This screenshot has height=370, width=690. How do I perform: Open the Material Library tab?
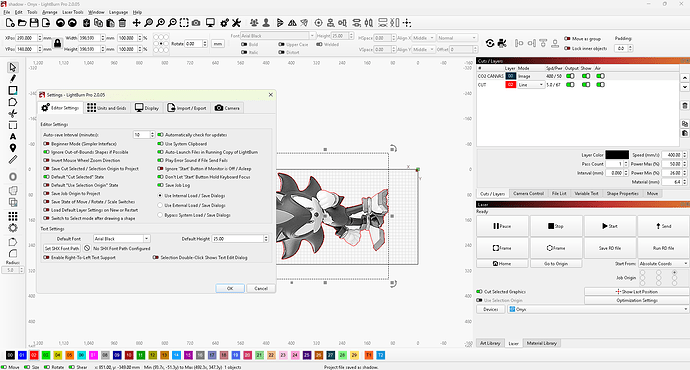(x=542, y=343)
